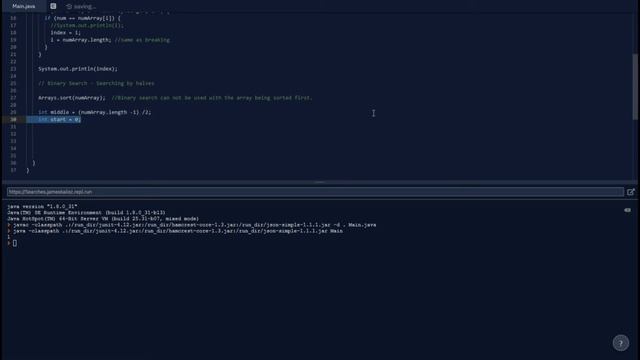Viewport: 640px width, 360px height.
Task: Click the 'java version' console output line
Action: 42,207
